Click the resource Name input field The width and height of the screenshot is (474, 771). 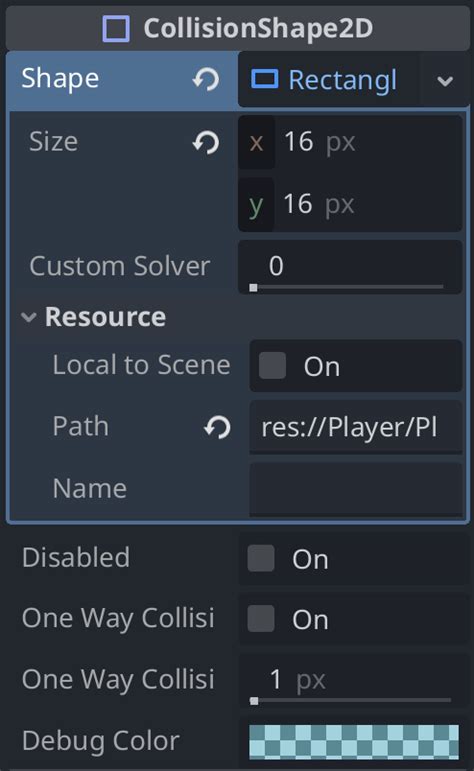(x=356, y=489)
